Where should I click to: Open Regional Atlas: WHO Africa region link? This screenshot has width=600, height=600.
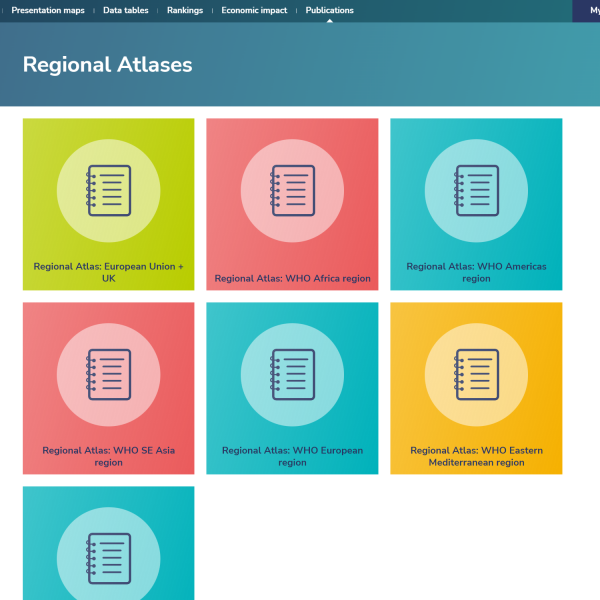[x=292, y=278]
